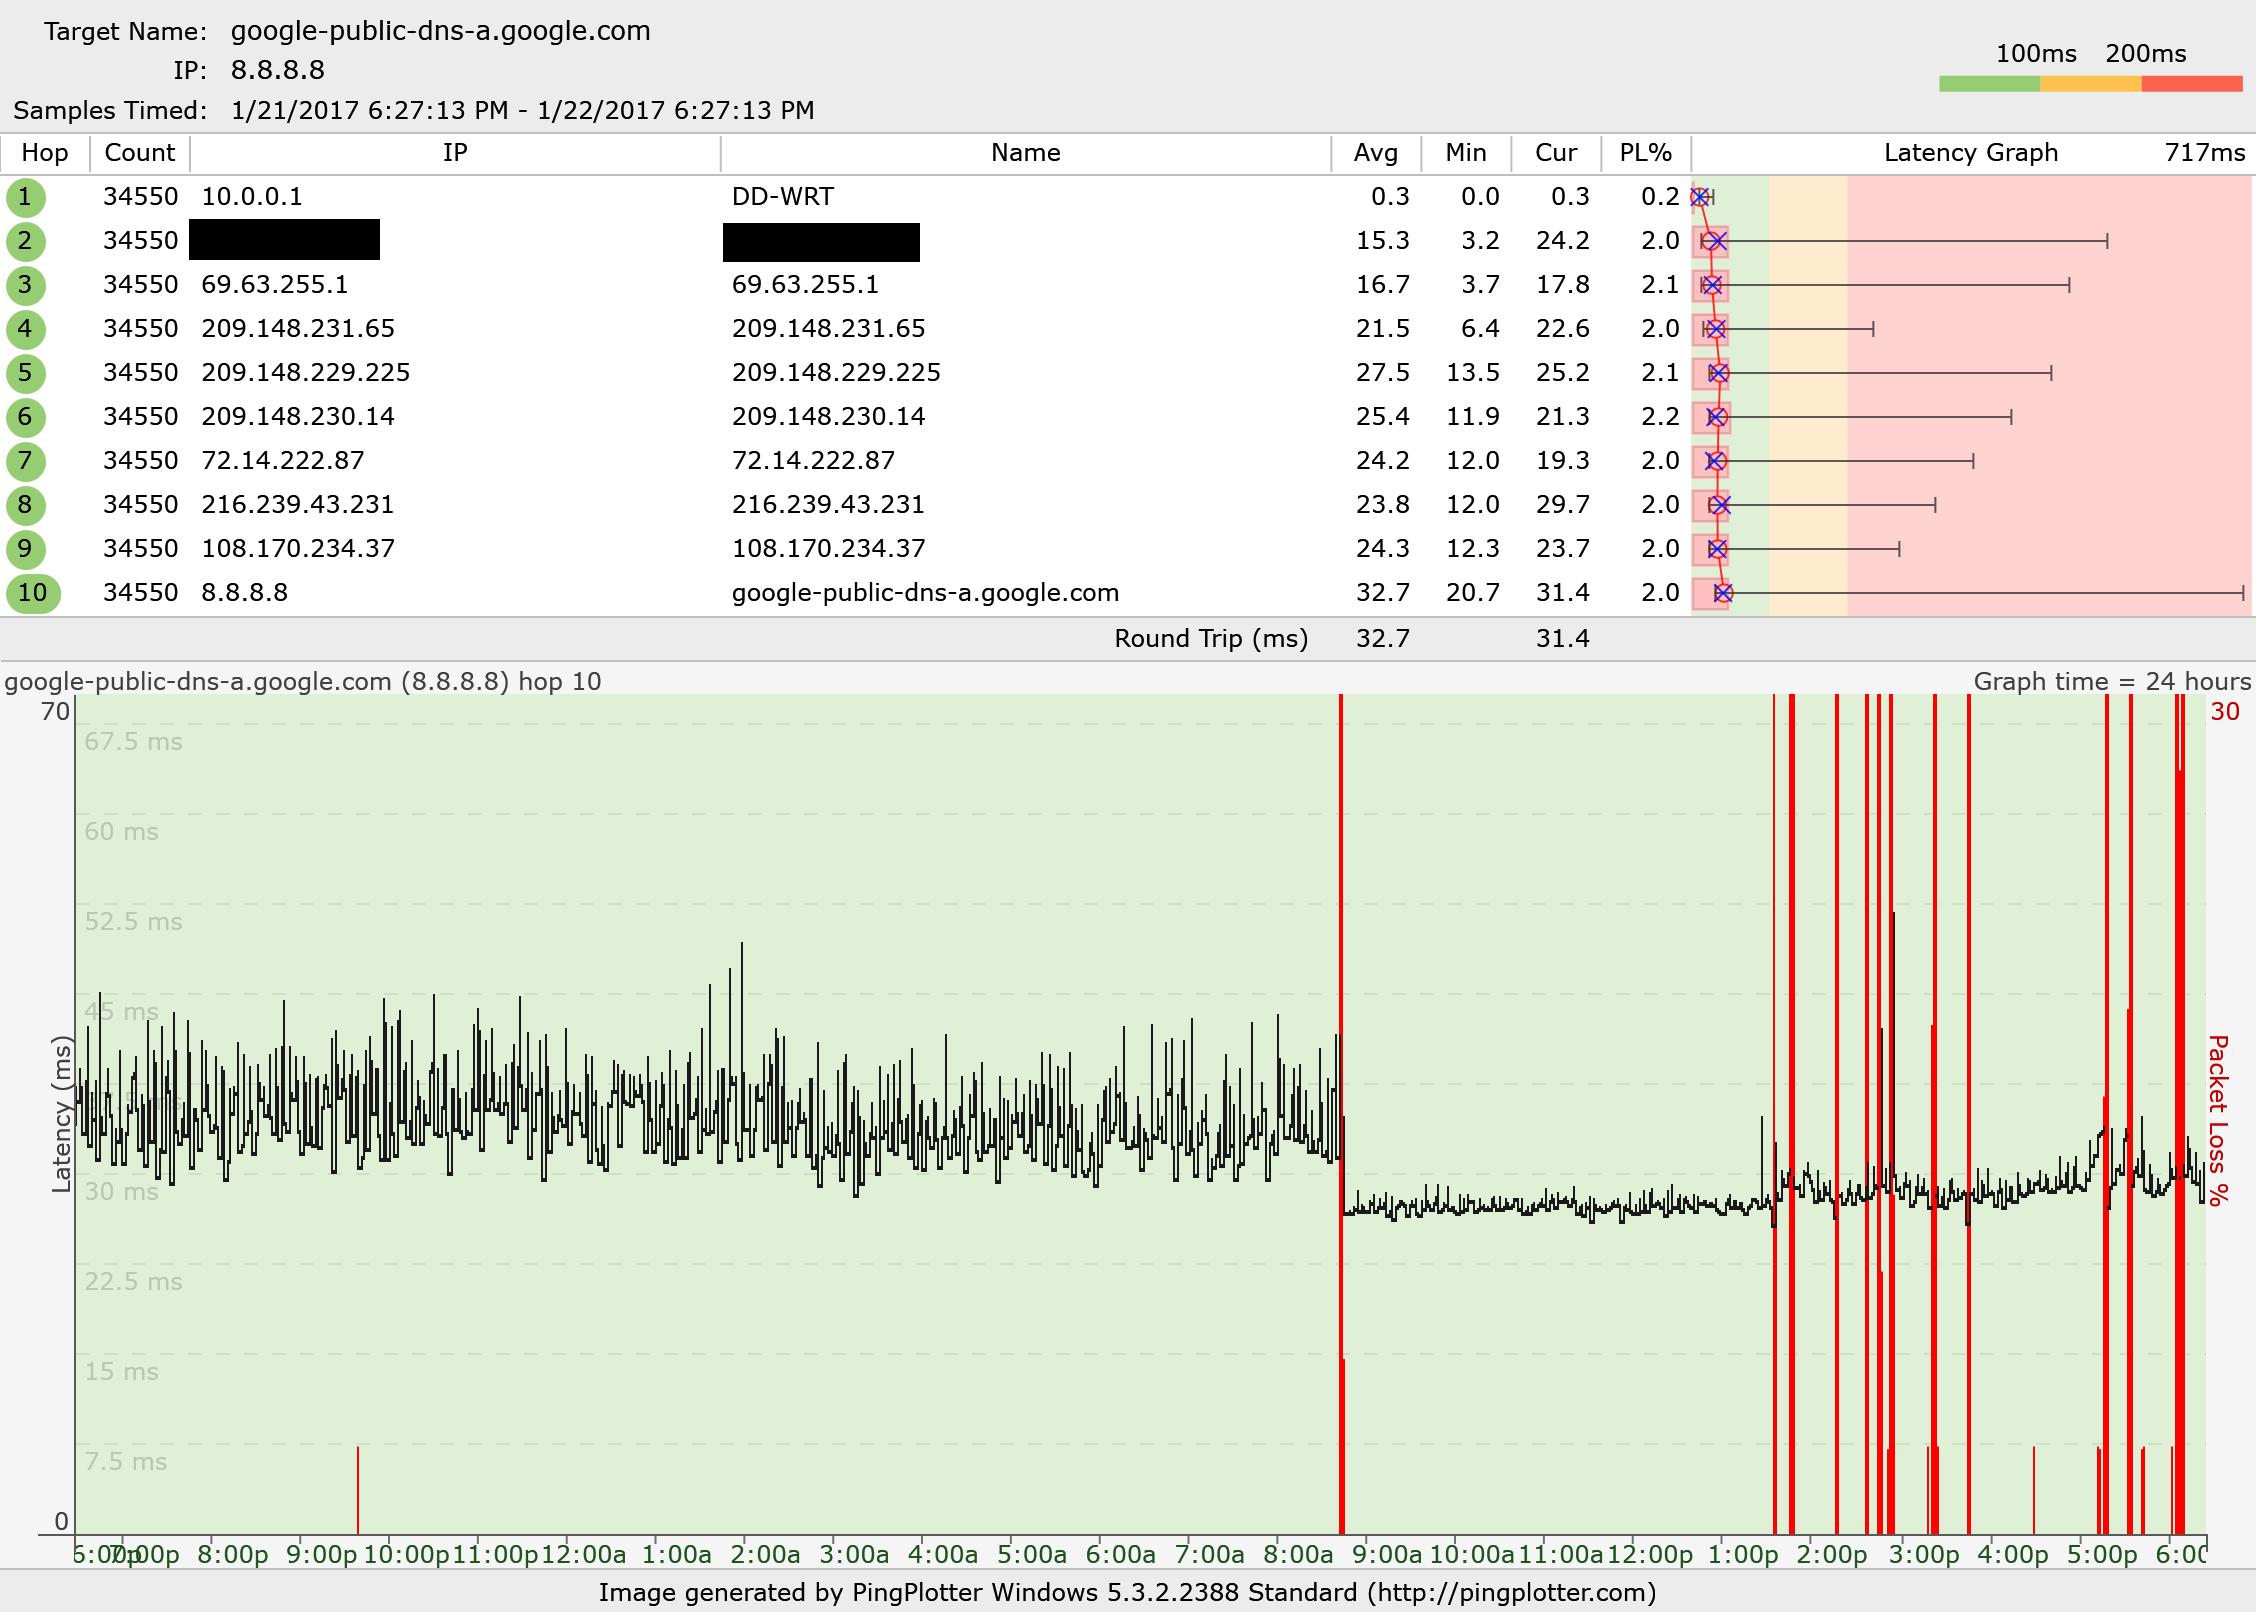2256x1612 pixels.
Task: Select the hop 1 green circle
Action: tap(25, 197)
